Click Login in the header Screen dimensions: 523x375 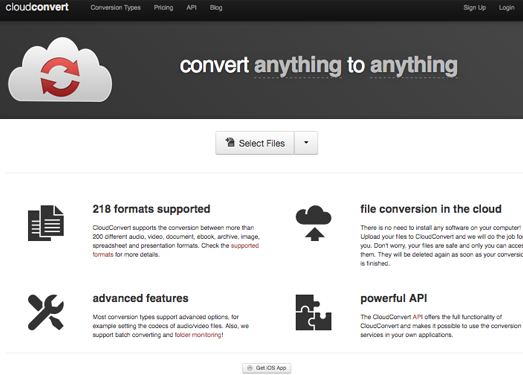pos(506,8)
